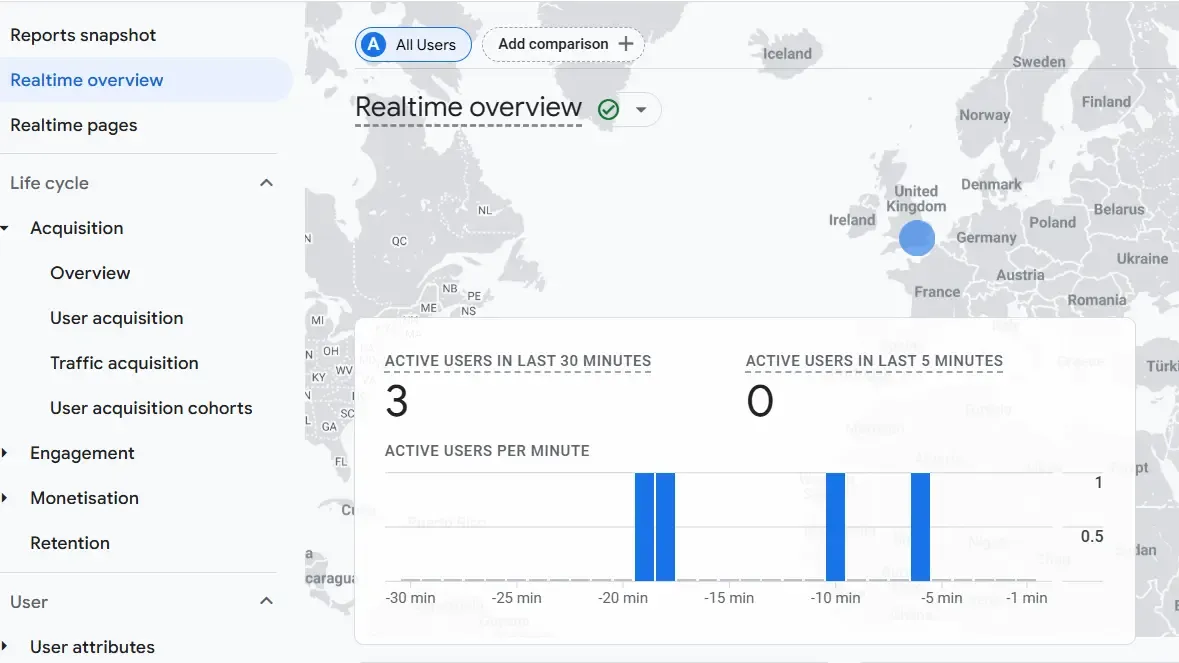This screenshot has height=663, width=1179.
Task: Click the blue active-users dot over the United Kingdom
Action: click(917, 238)
